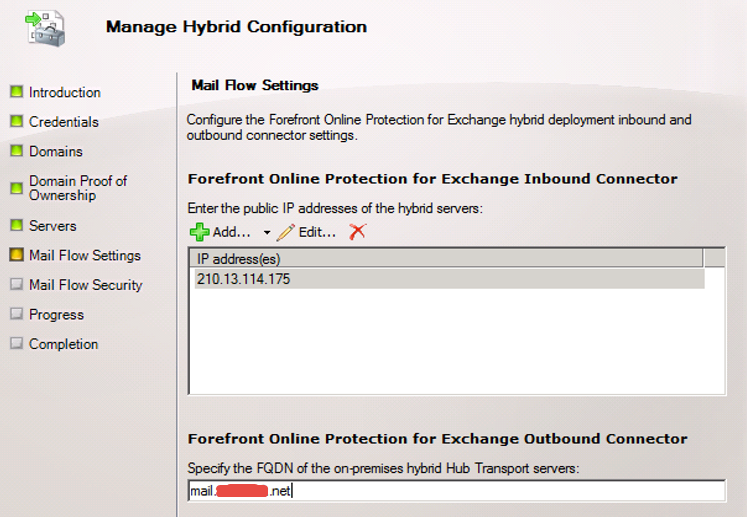Remove selected IP with red X icon
Image resolution: width=747 pixels, height=517 pixels.
(x=357, y=232)
